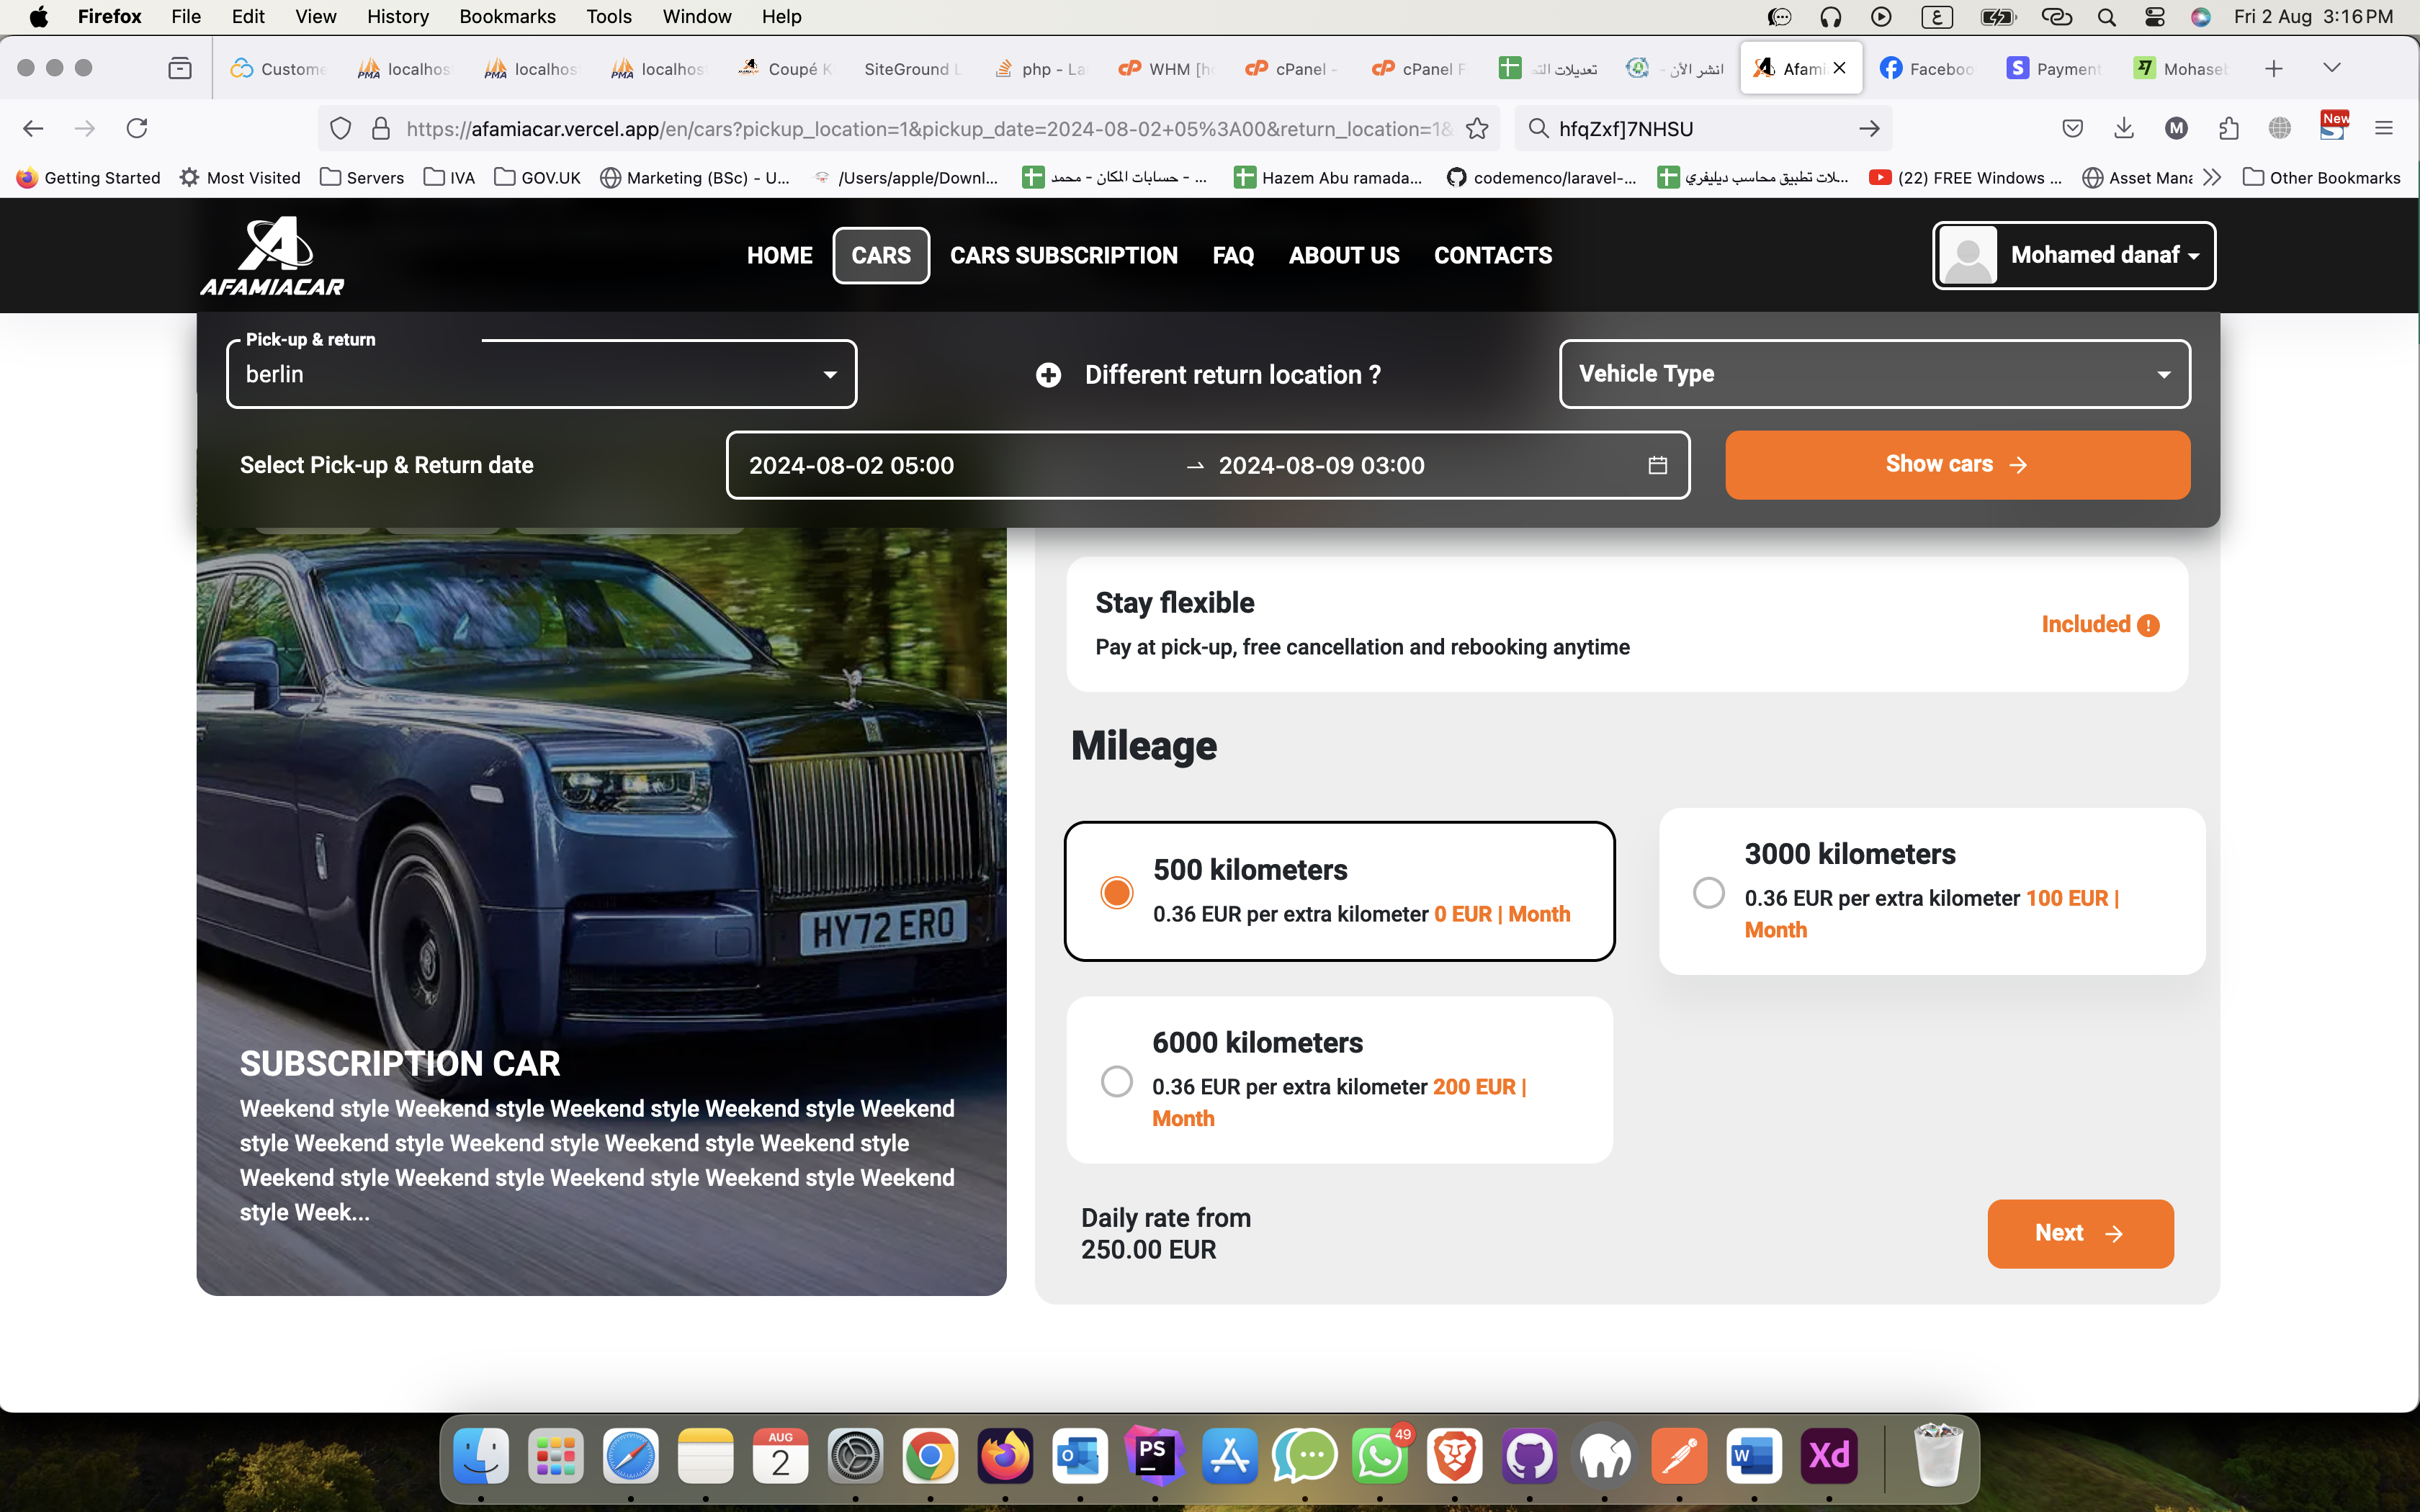Open PhpStorm from the Dock

pos(1155,1456)
